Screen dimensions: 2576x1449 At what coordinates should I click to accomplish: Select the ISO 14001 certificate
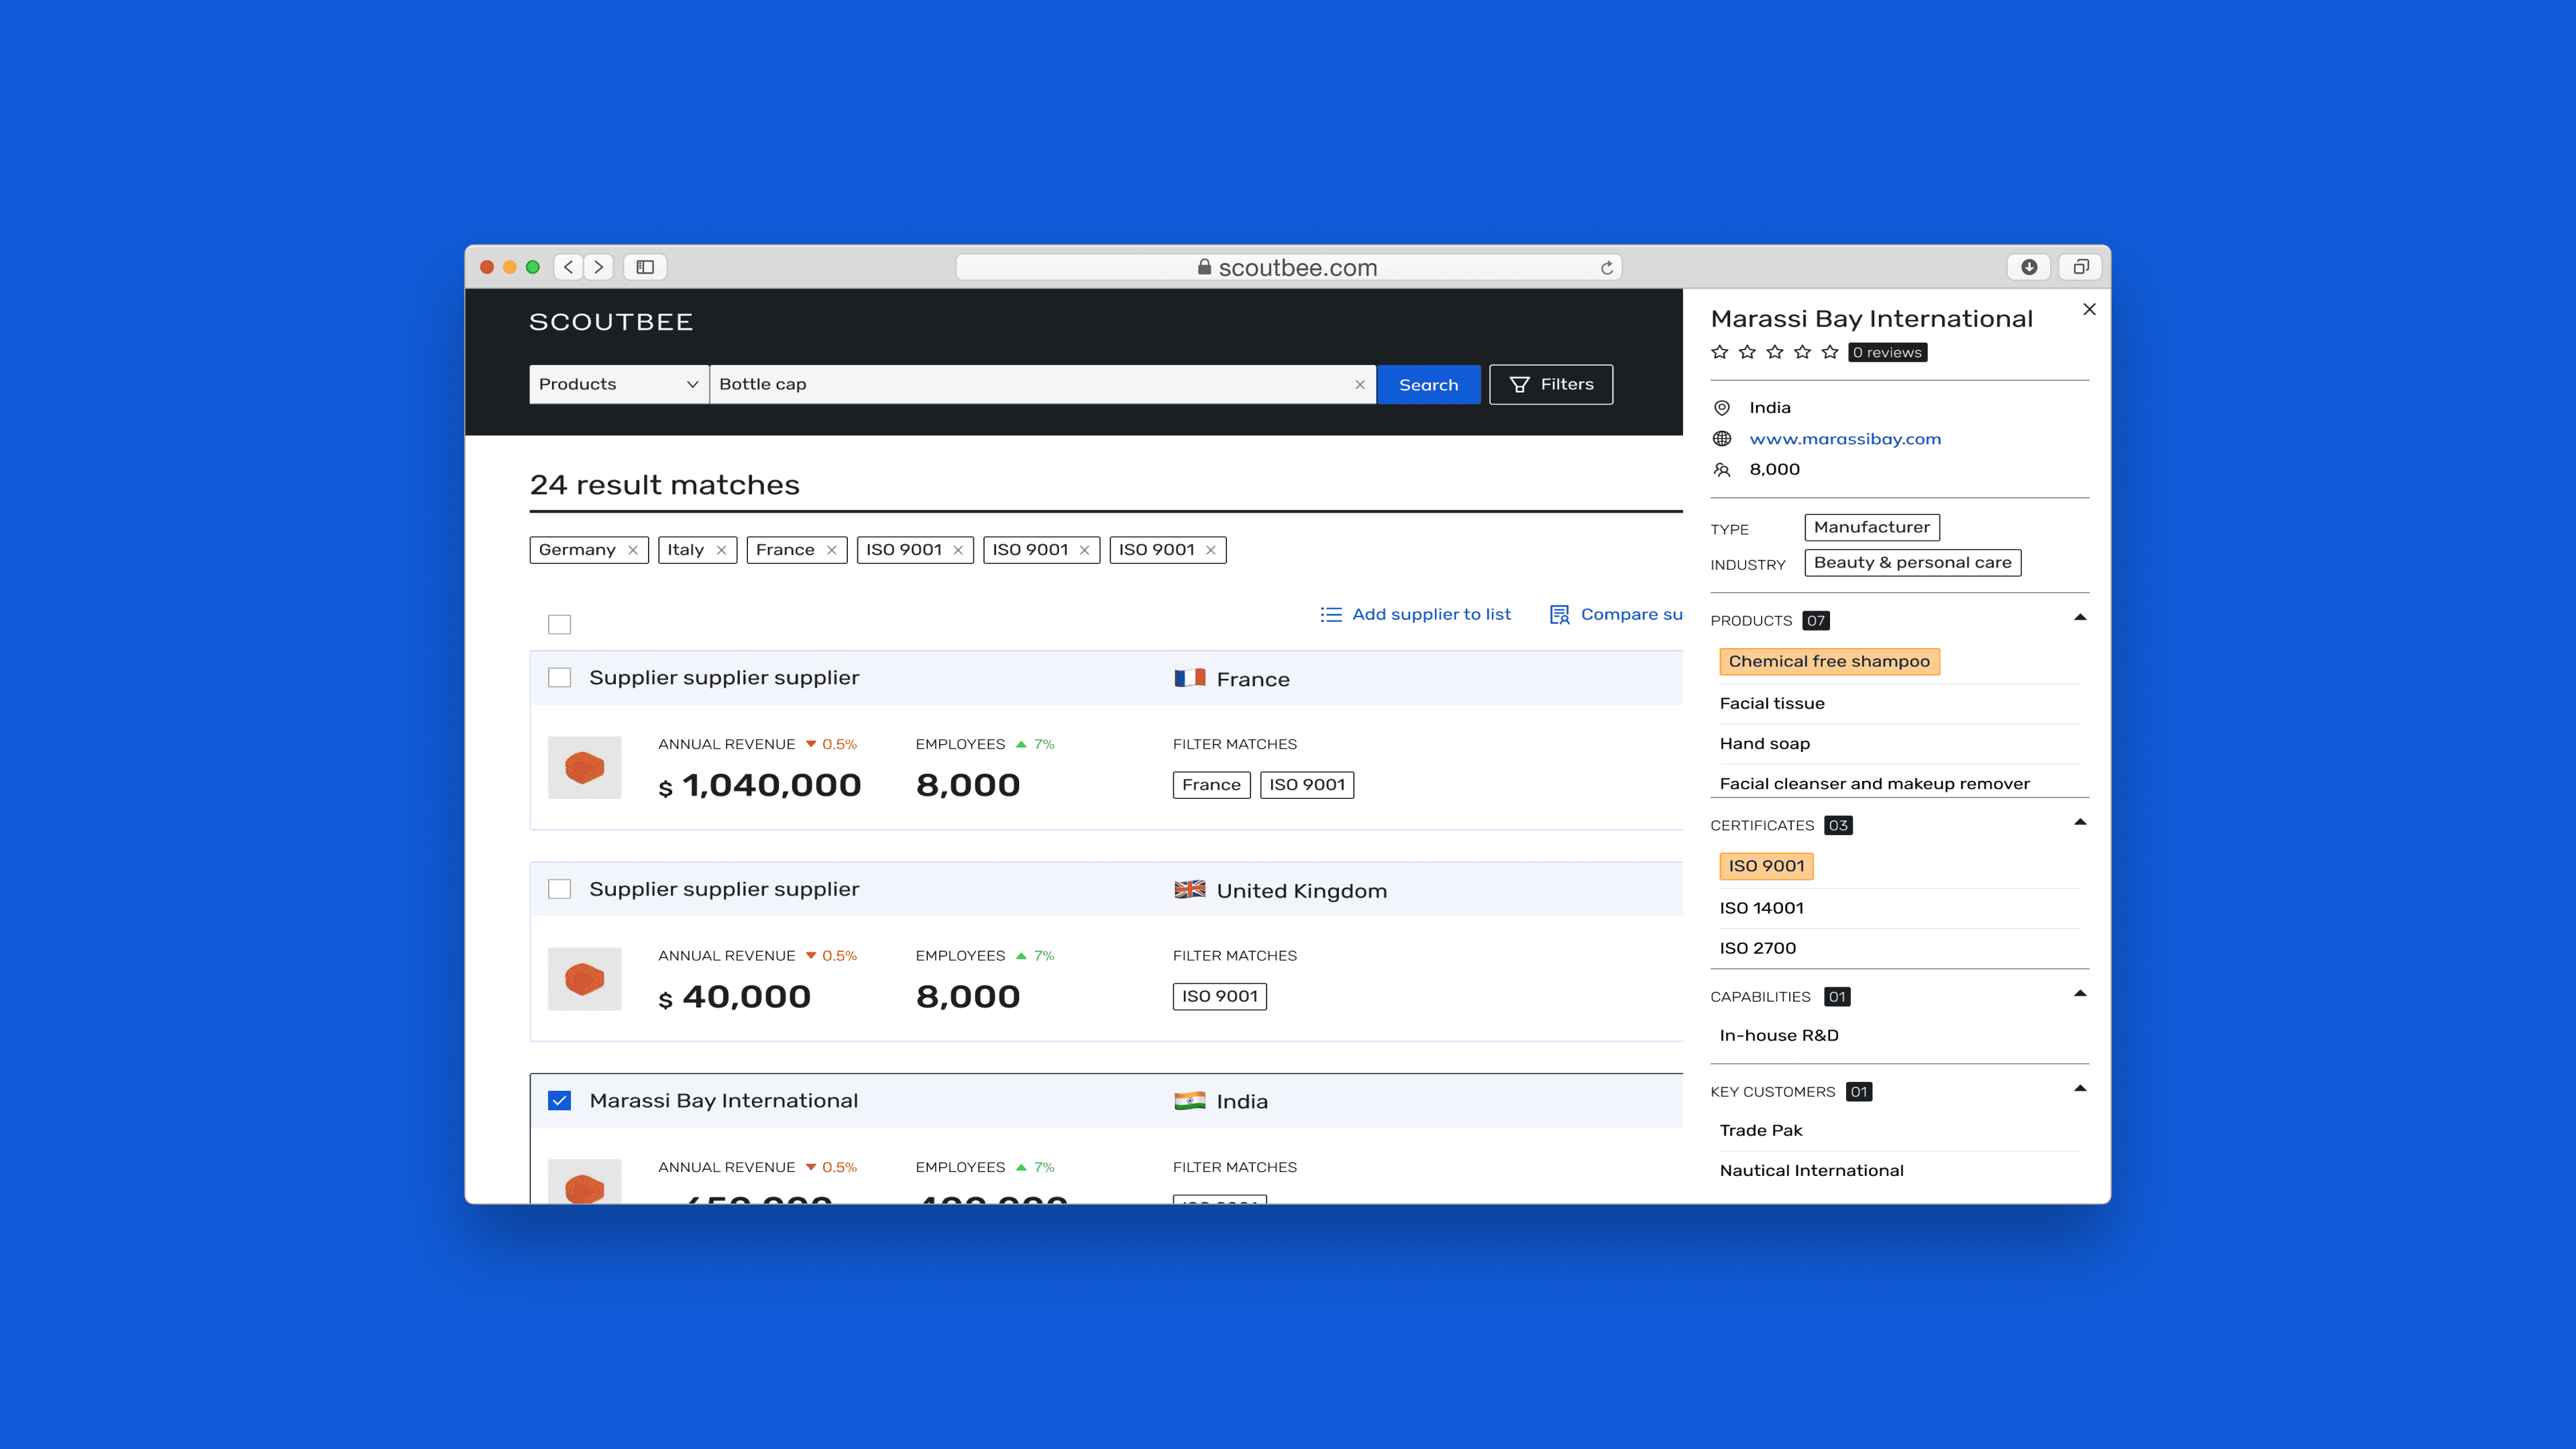1762,908
